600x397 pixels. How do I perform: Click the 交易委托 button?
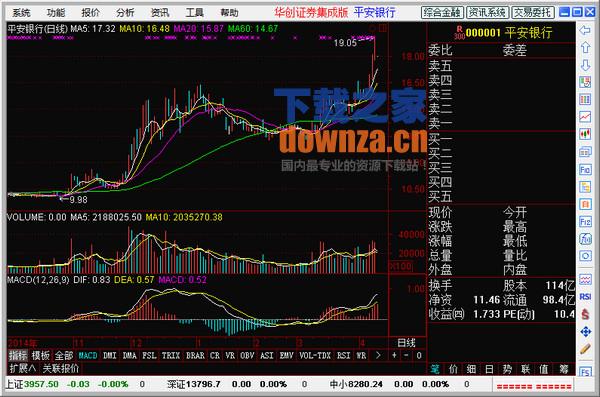pyautogui.click(x=533, y=12)
